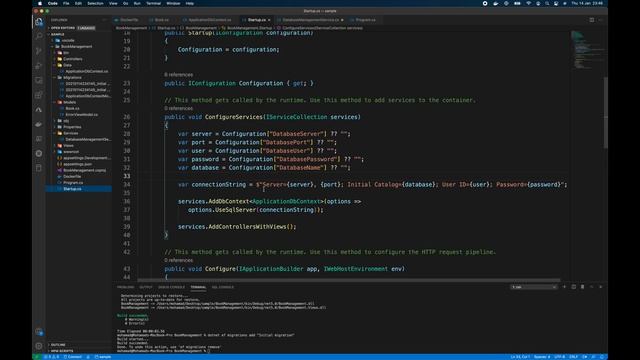The image size is (640, 360).
Task: Open the terminal shell selector dropdown
Action: click(x=534, y=287)
